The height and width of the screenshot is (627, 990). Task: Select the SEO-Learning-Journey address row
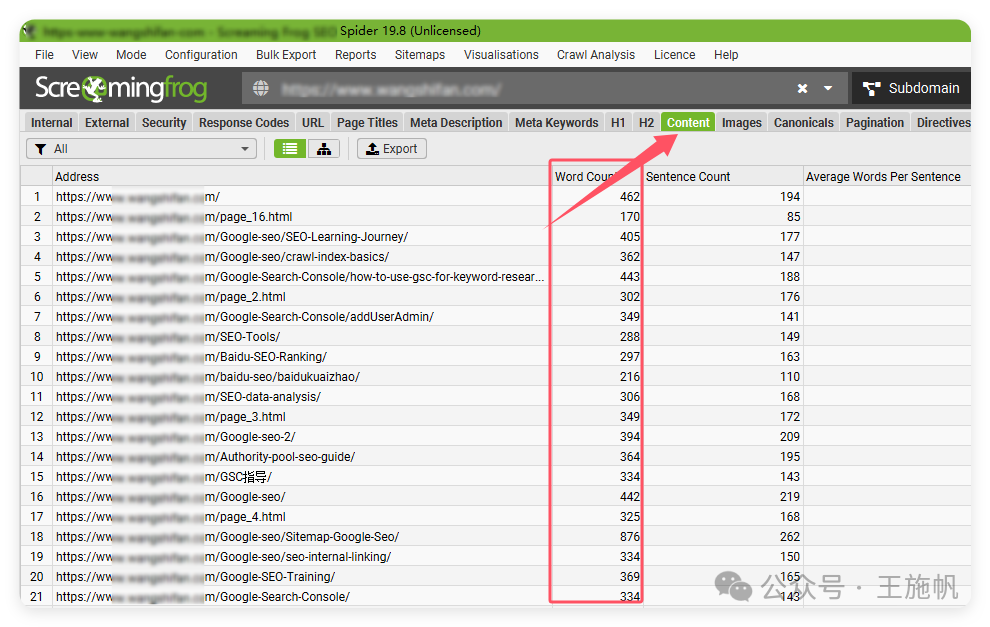point(301,237)
